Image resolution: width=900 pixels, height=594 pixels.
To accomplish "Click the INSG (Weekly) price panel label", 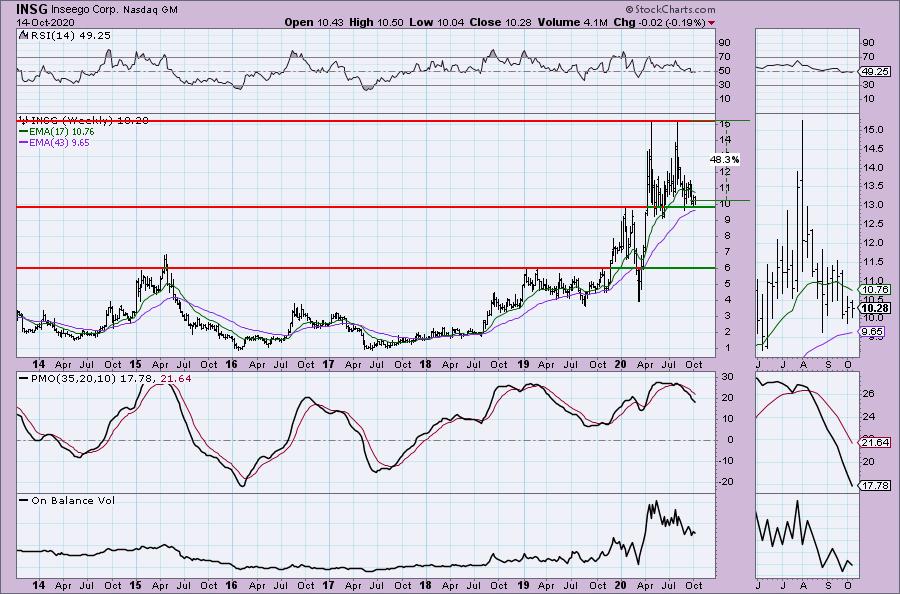I will click(x=89, y=120).
